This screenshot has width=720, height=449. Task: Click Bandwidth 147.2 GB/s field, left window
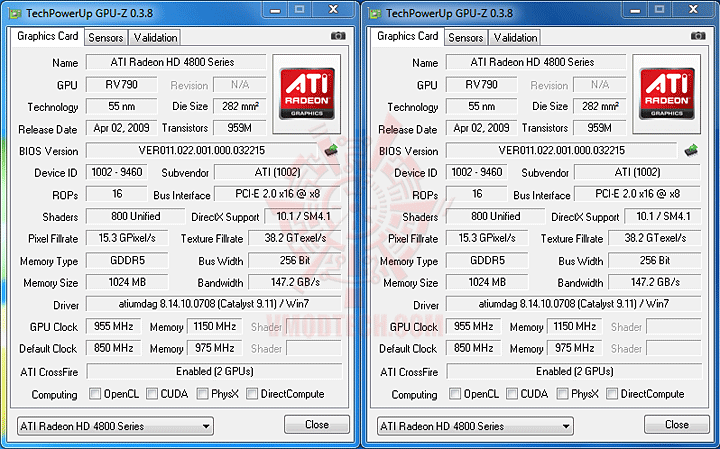(x=295, y=282)
